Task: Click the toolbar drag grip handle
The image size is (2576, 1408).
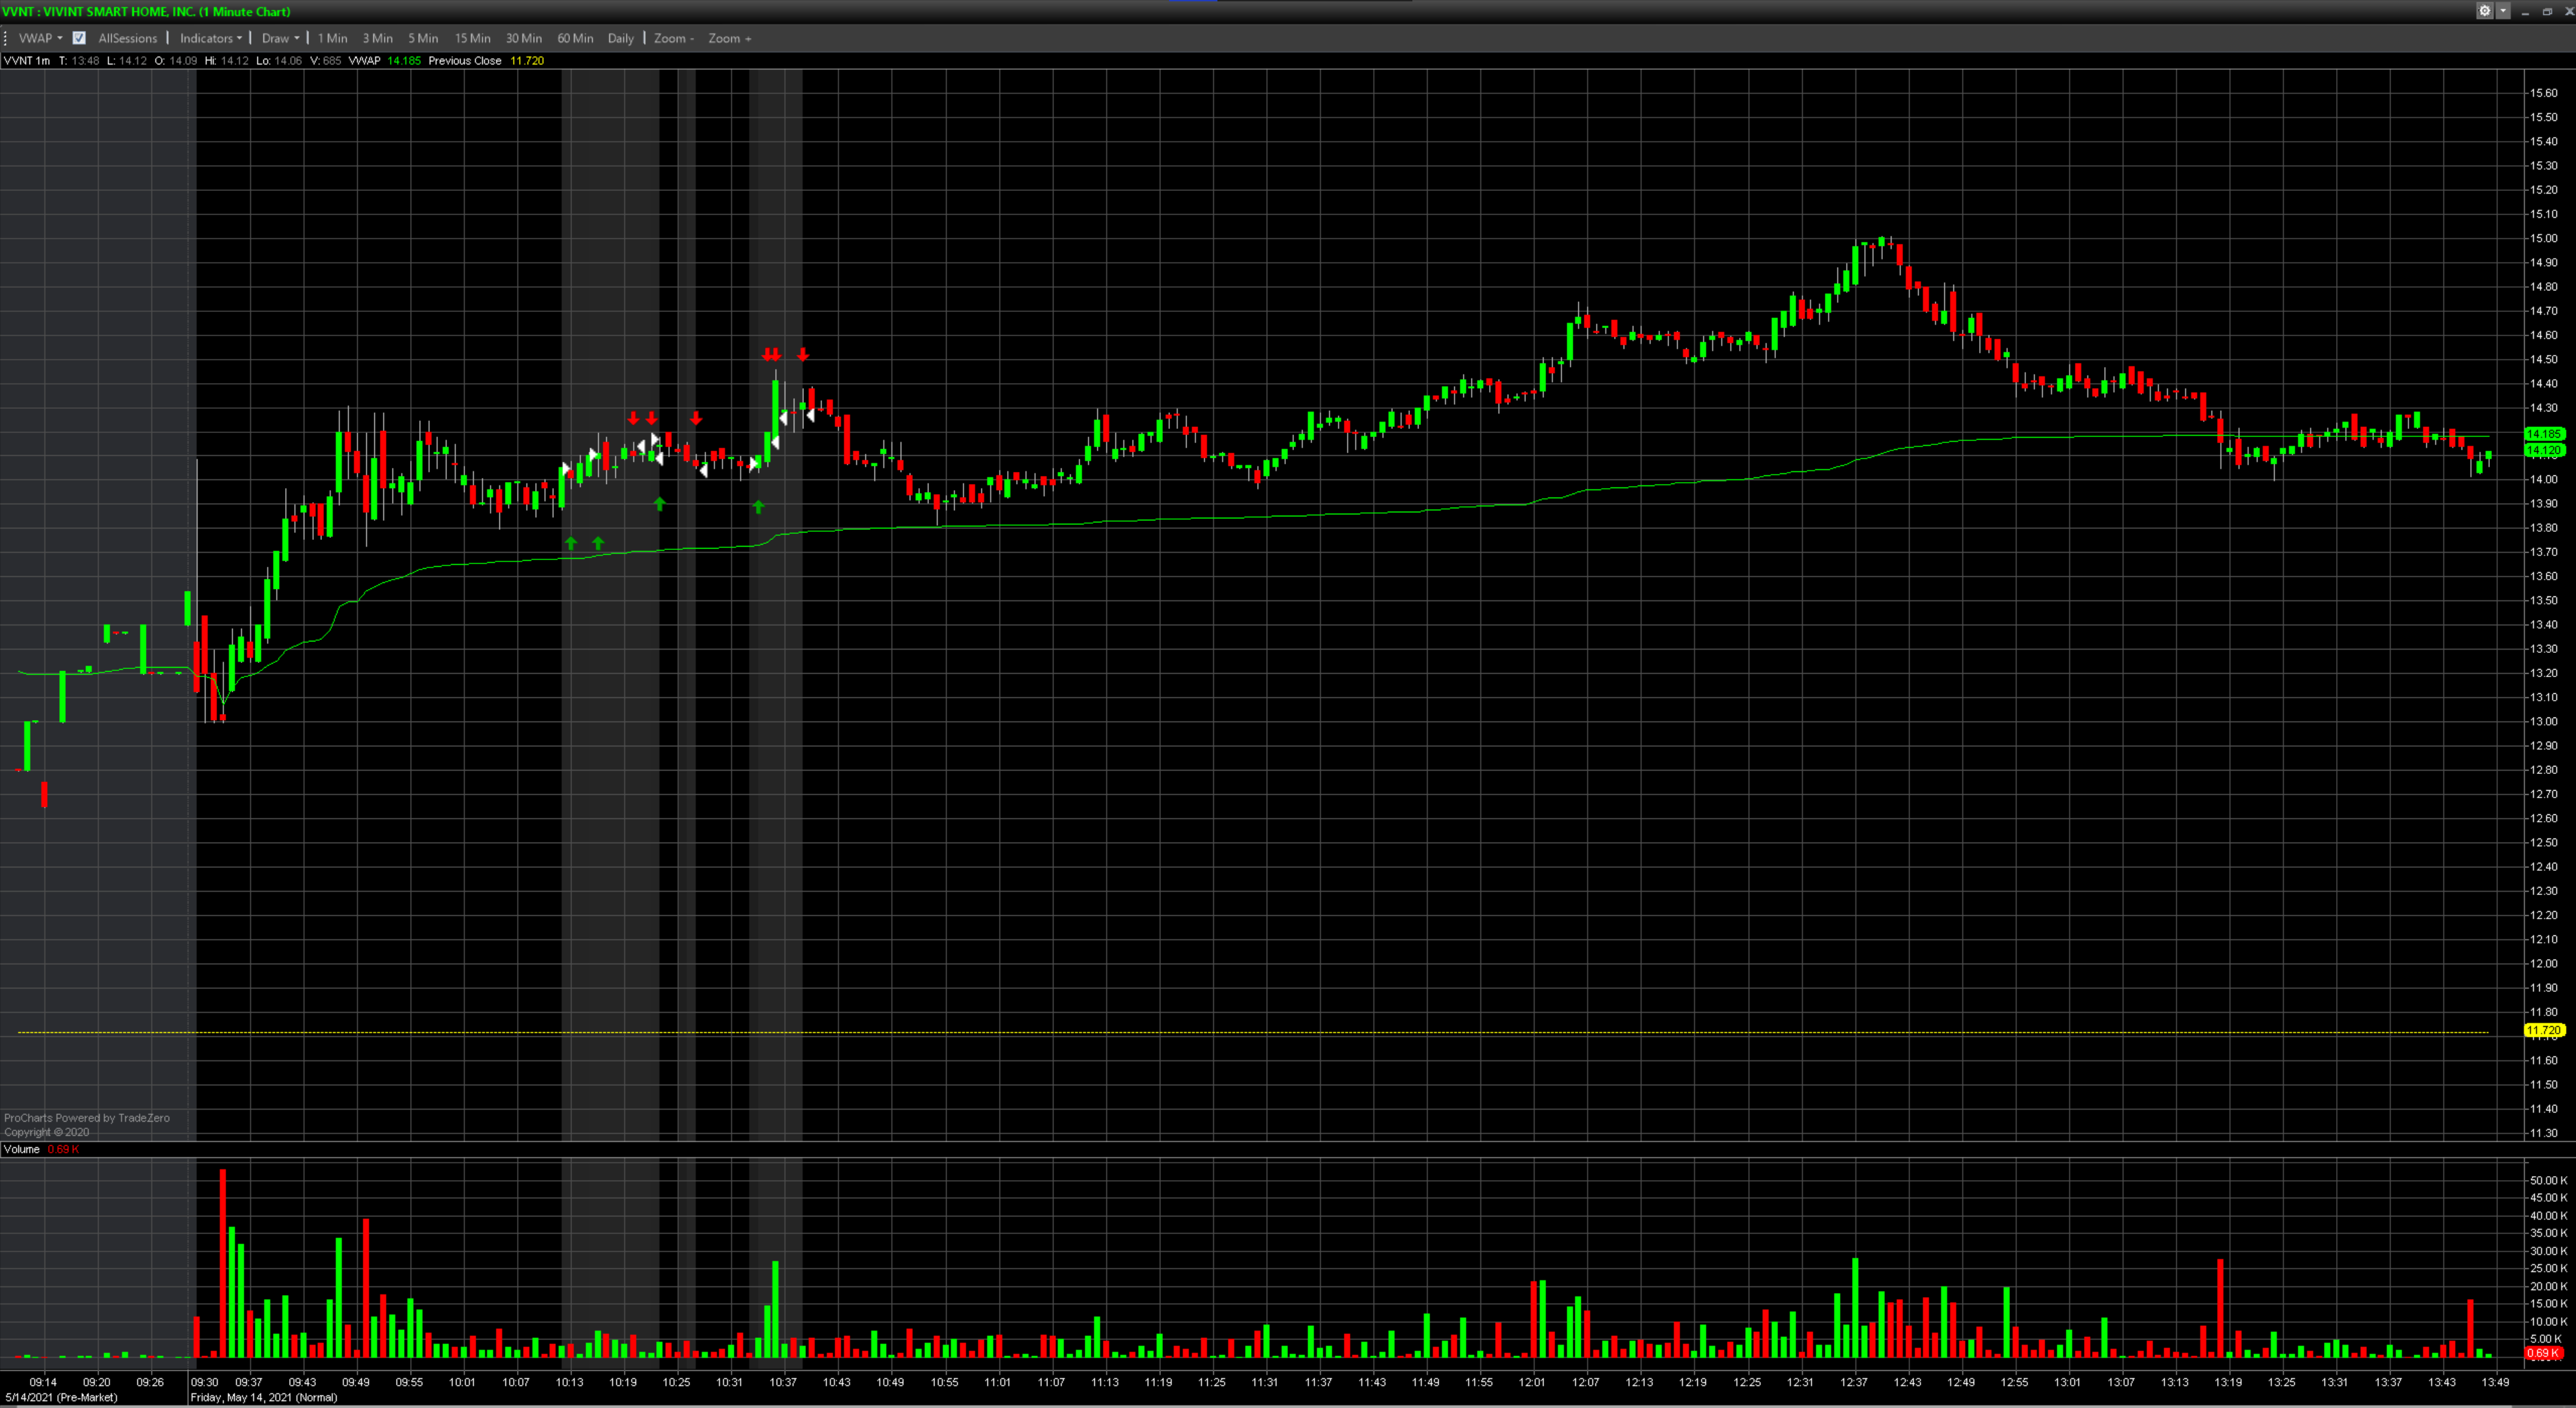Action: pos(6,38)
